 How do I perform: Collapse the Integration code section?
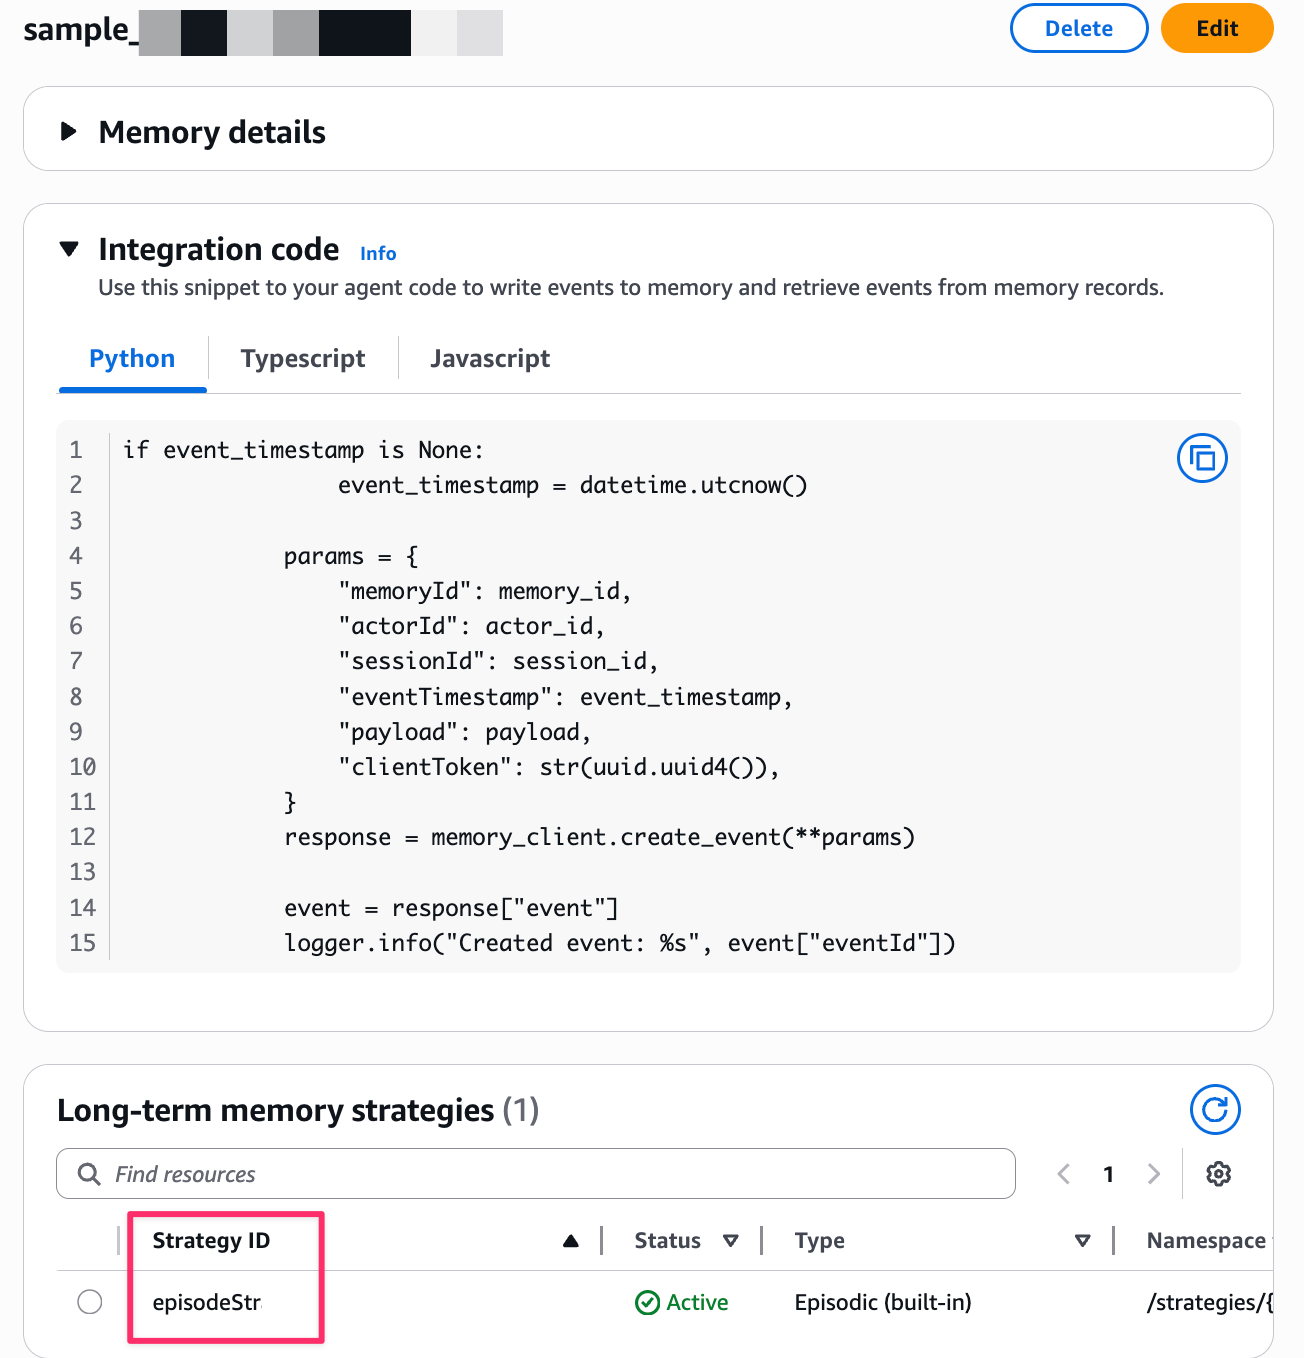[69, 249]
